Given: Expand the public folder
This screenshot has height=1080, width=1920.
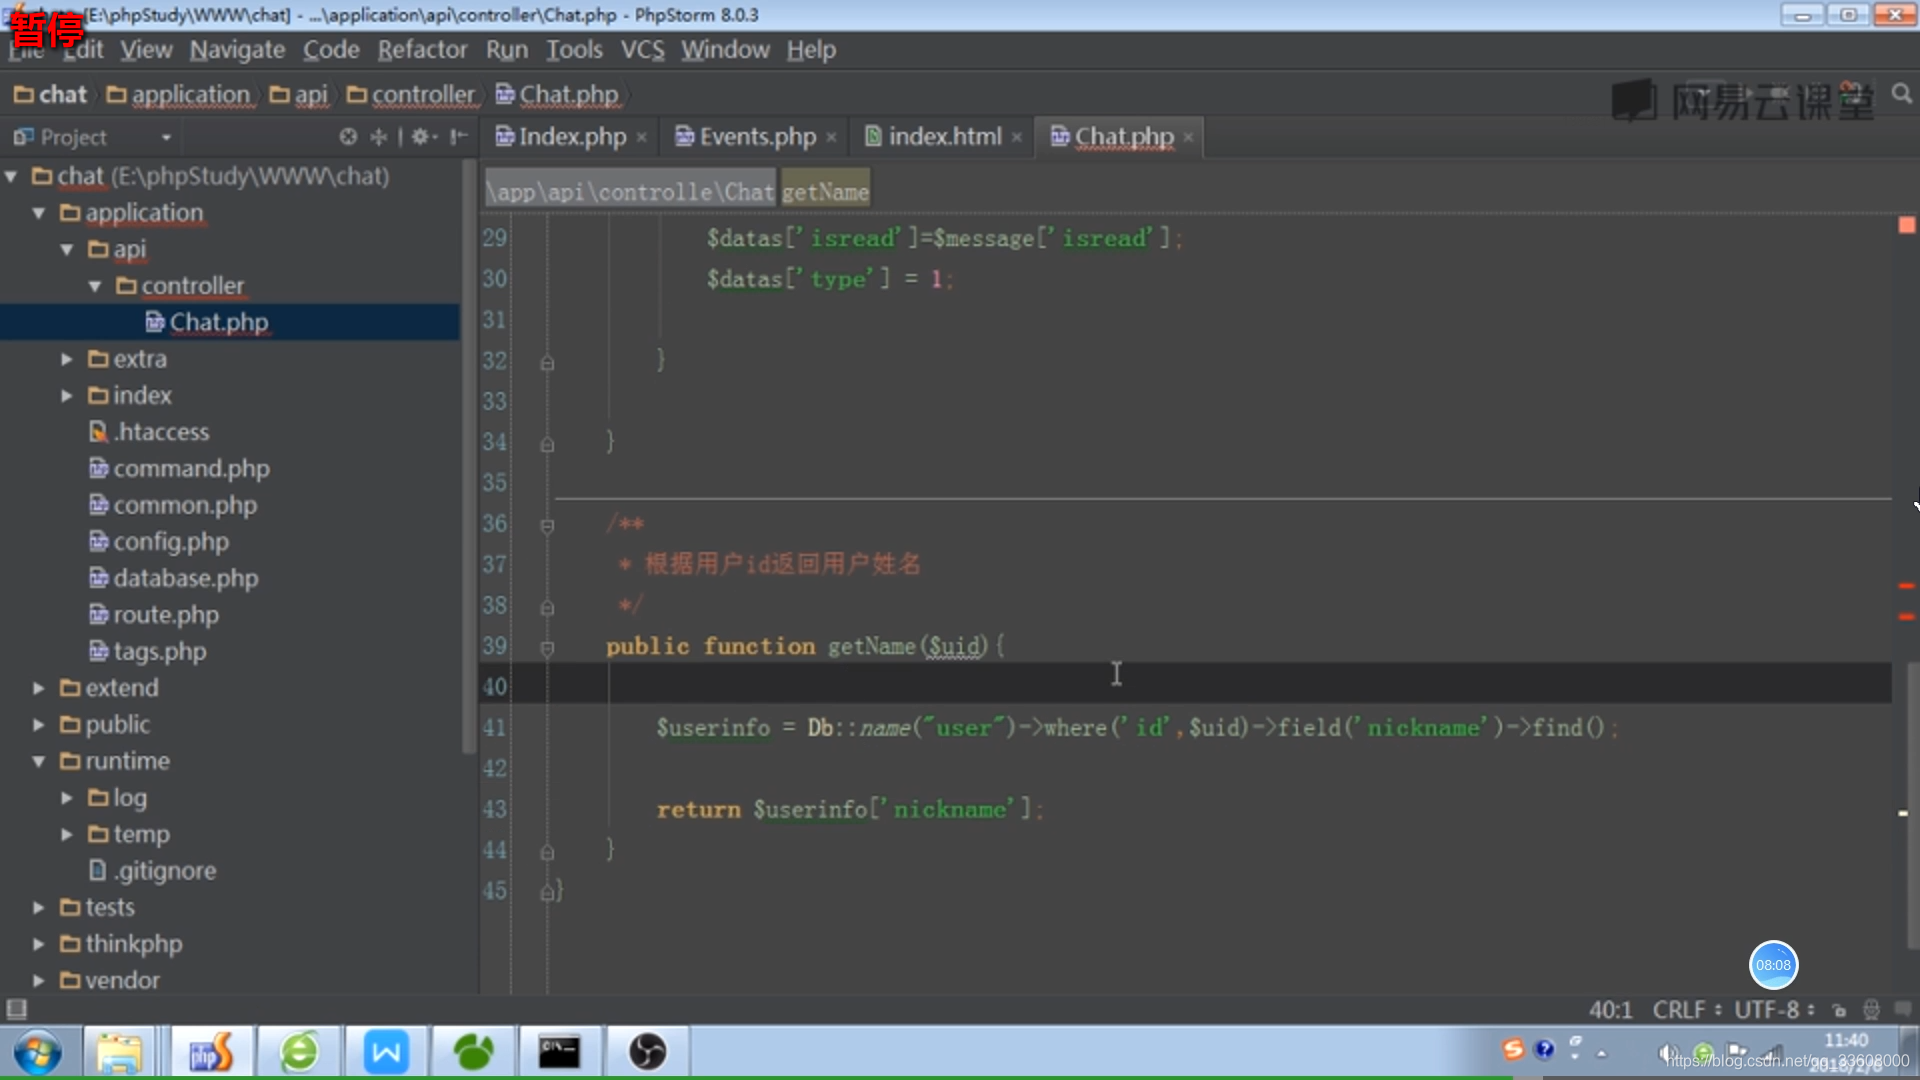Looking at the screenshot, I should point(39,725).
